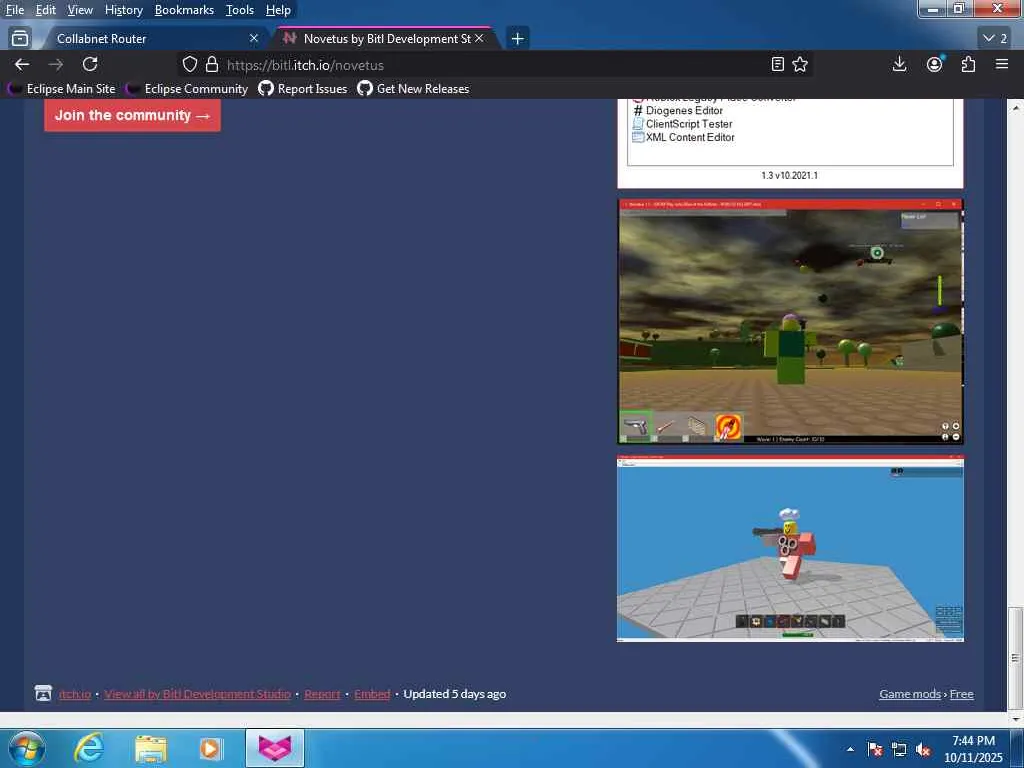This screenshot has width=1024, height=768.
Task: Close the Collabnet Router tab
Action: click(x=254, y=39)
